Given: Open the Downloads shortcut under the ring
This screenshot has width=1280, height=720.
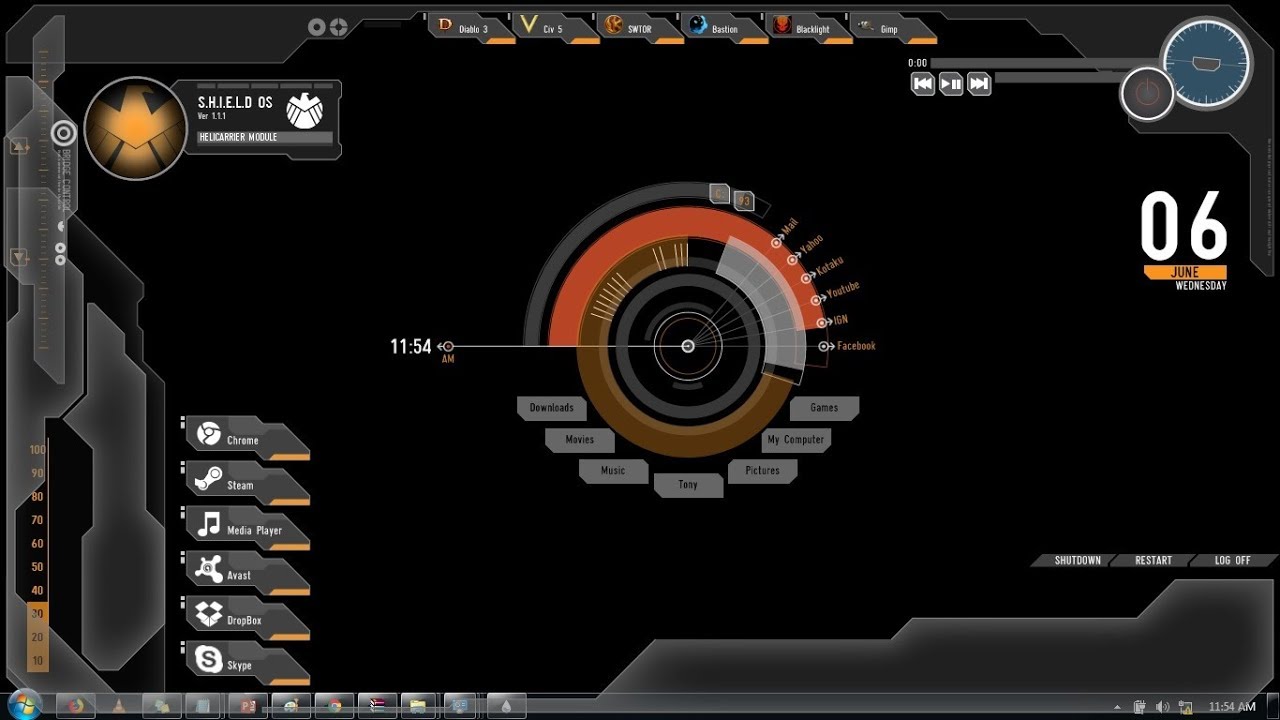Looking at the screenshot, I should pos(551,408).
